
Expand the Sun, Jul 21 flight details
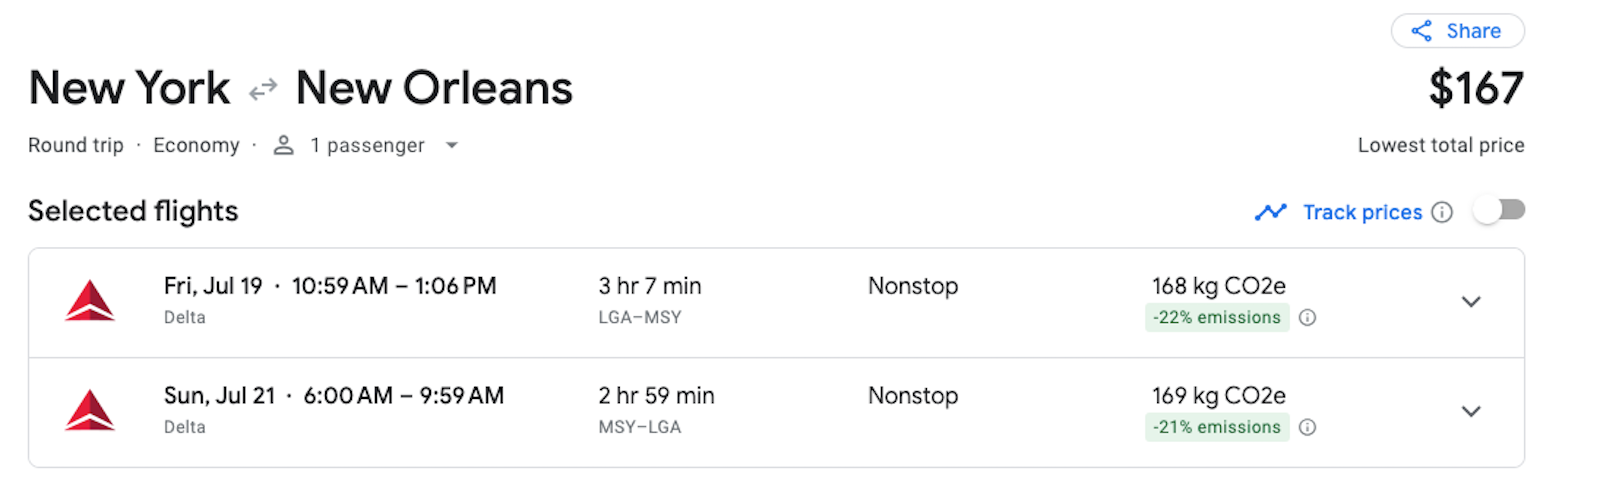pos(1471,412)
